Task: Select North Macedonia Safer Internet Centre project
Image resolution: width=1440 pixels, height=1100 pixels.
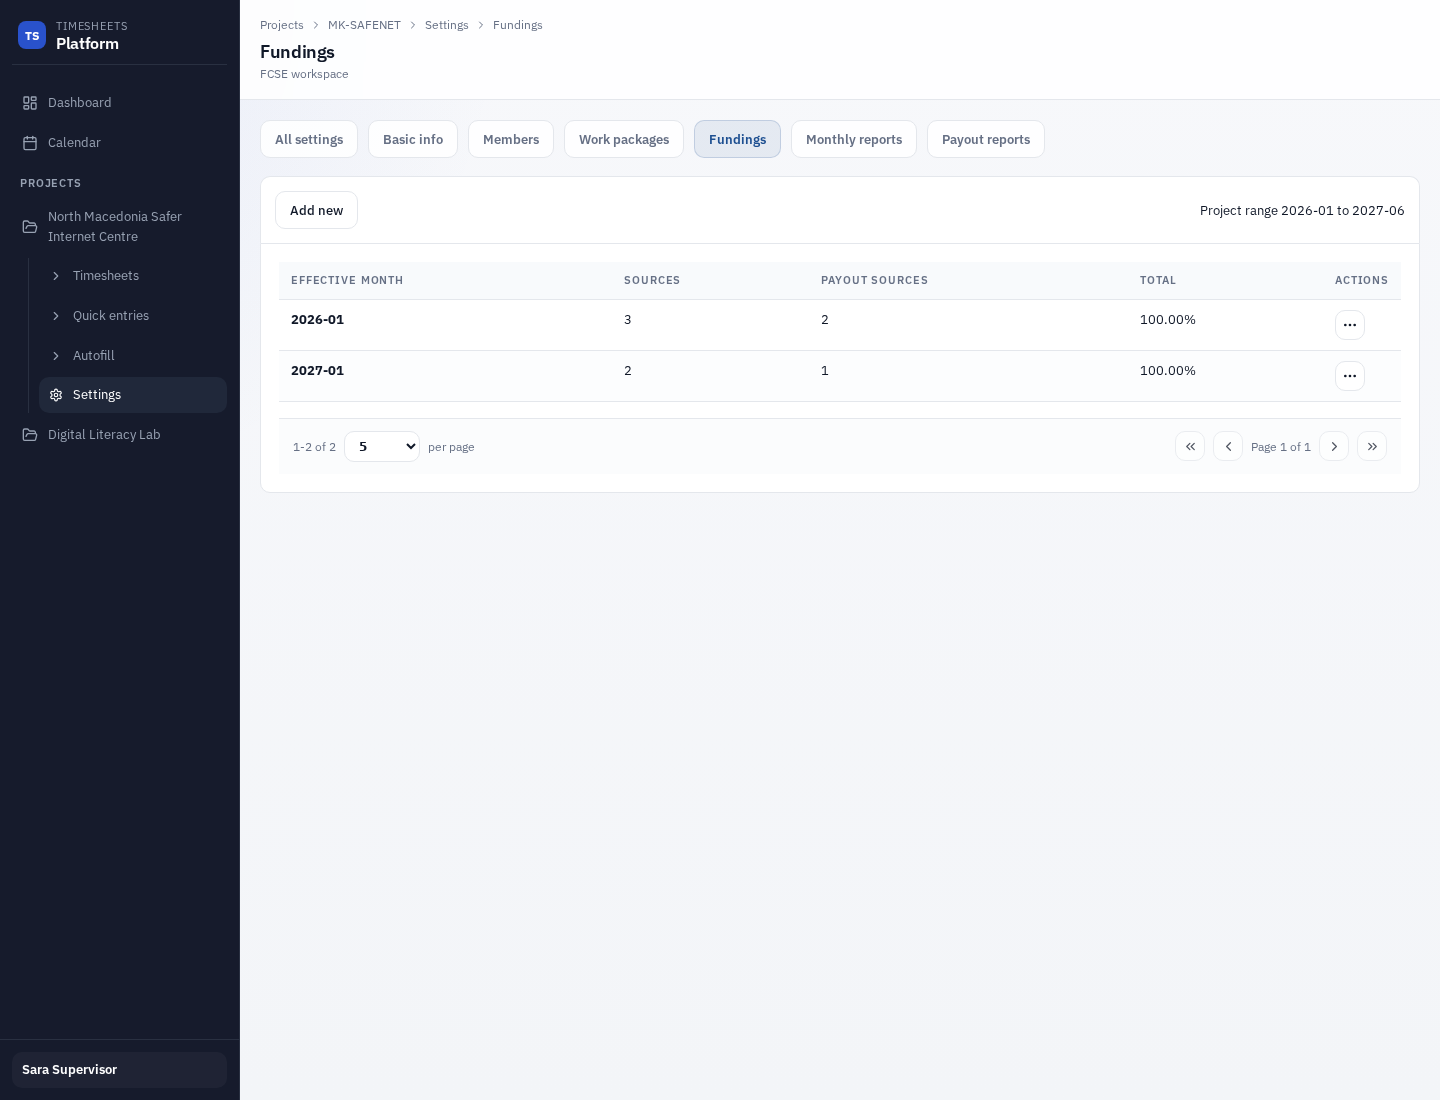Action: pos(114,226)
